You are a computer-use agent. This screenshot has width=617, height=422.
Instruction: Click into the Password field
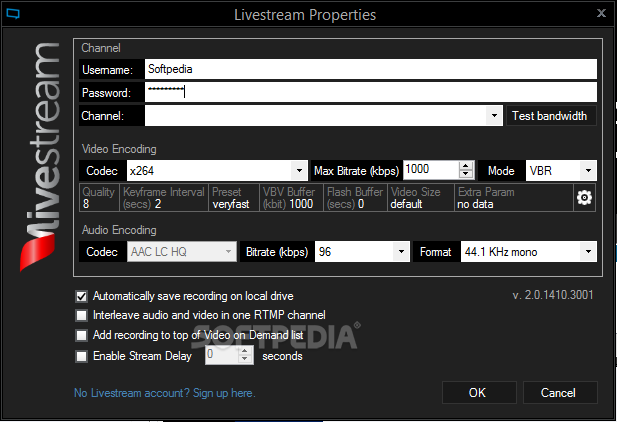coord(371,92)
